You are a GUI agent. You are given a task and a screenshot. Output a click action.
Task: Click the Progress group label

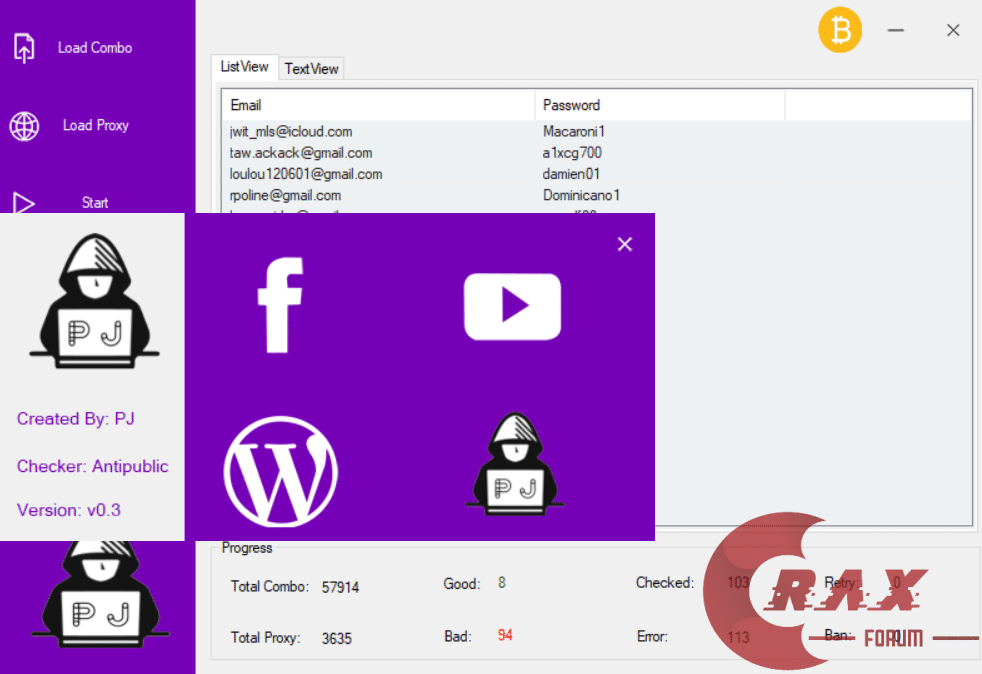coord(247,548)
